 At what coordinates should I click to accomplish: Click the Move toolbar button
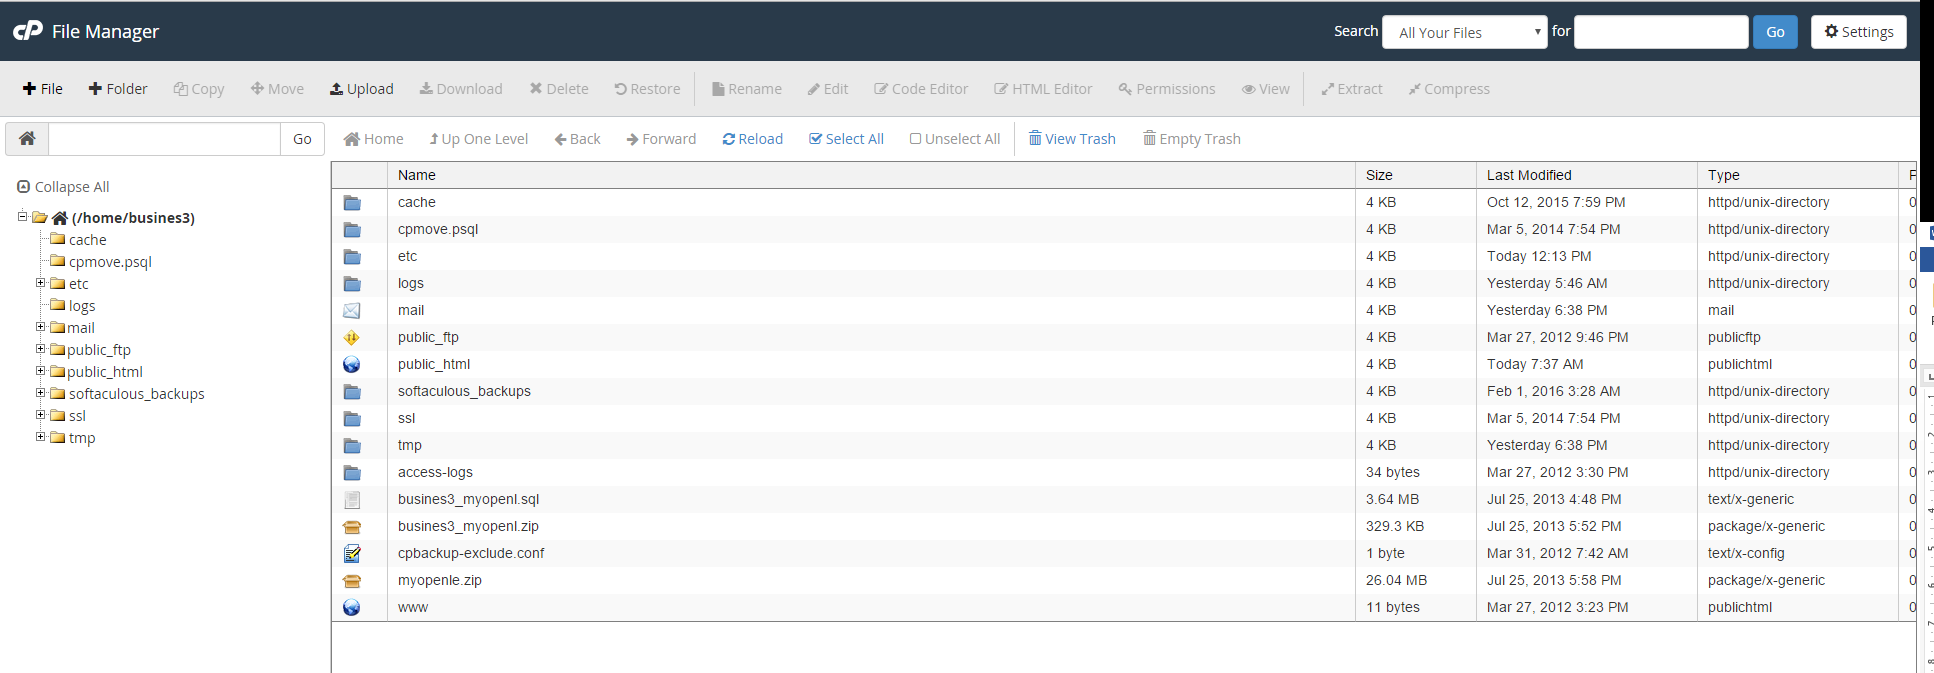point(277,89)
